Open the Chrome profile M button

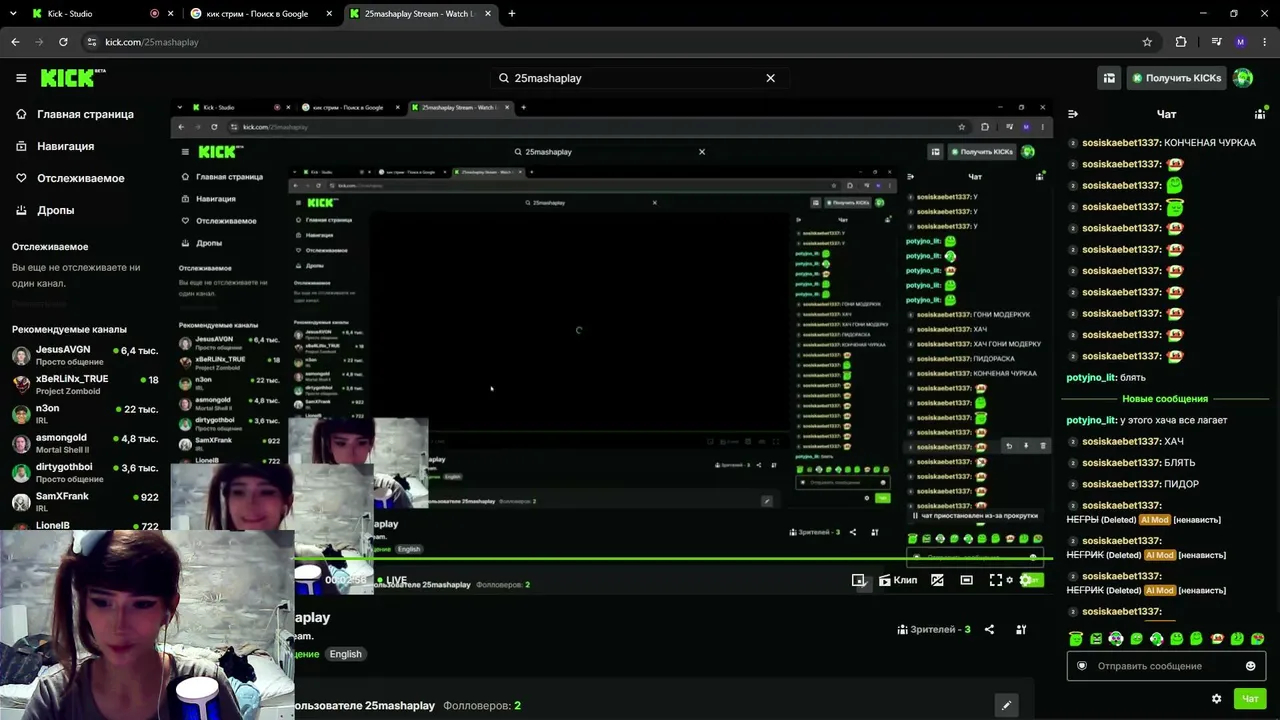tap(1241, 42)
